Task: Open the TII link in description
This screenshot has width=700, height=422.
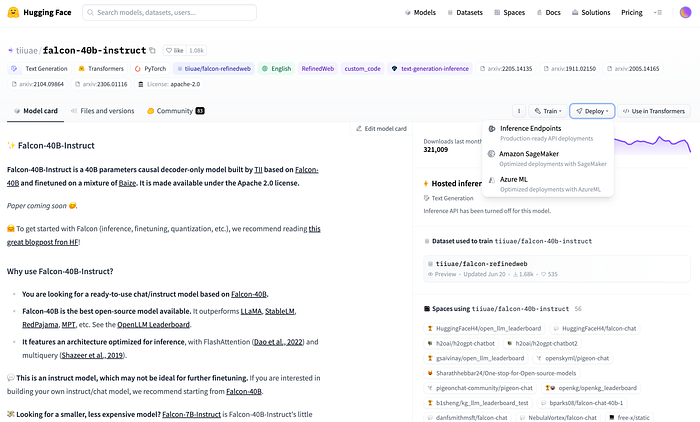Action: (x=258, y=170)
